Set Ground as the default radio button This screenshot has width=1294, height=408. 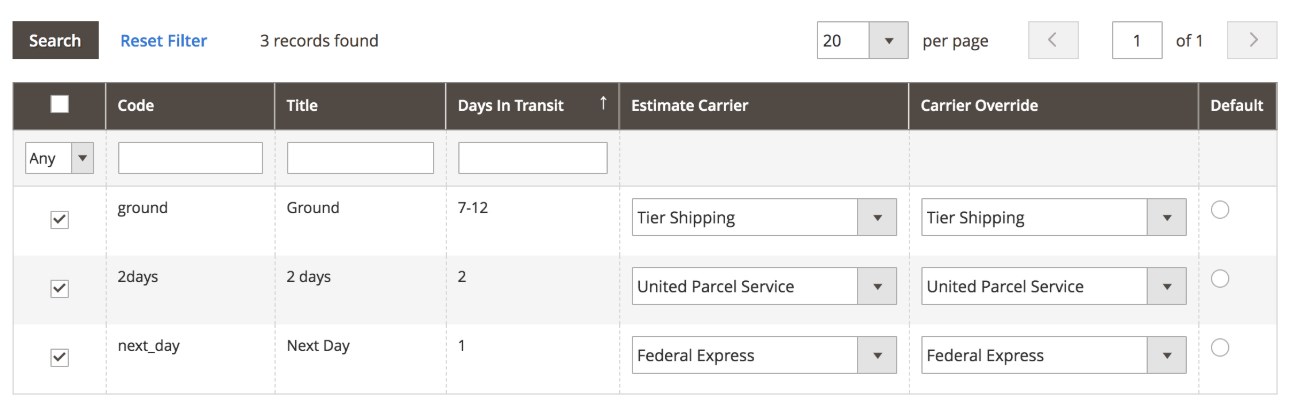point(1219,210)
